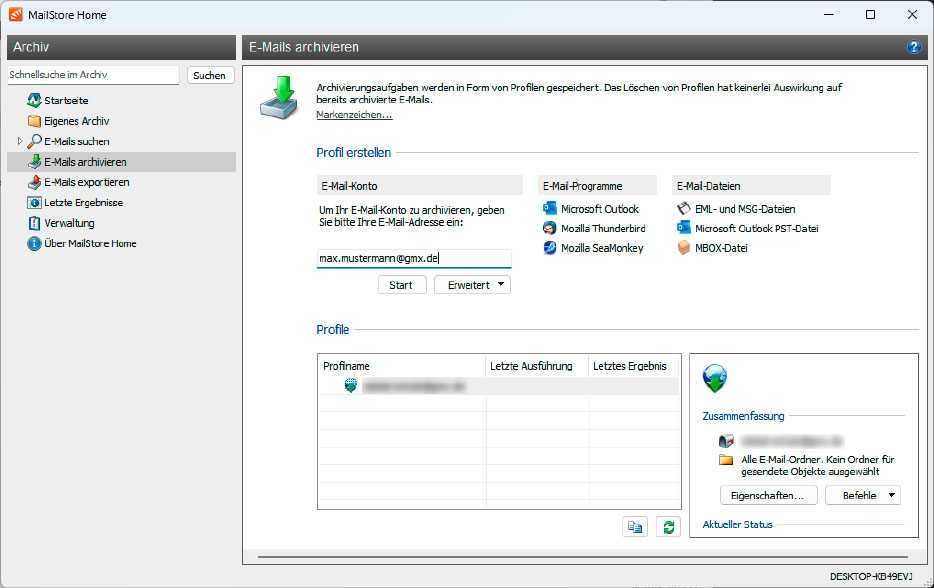934x588 pixels.
Task: Click the MBOX-Datei box icon
Action: [x=684, y=248]
